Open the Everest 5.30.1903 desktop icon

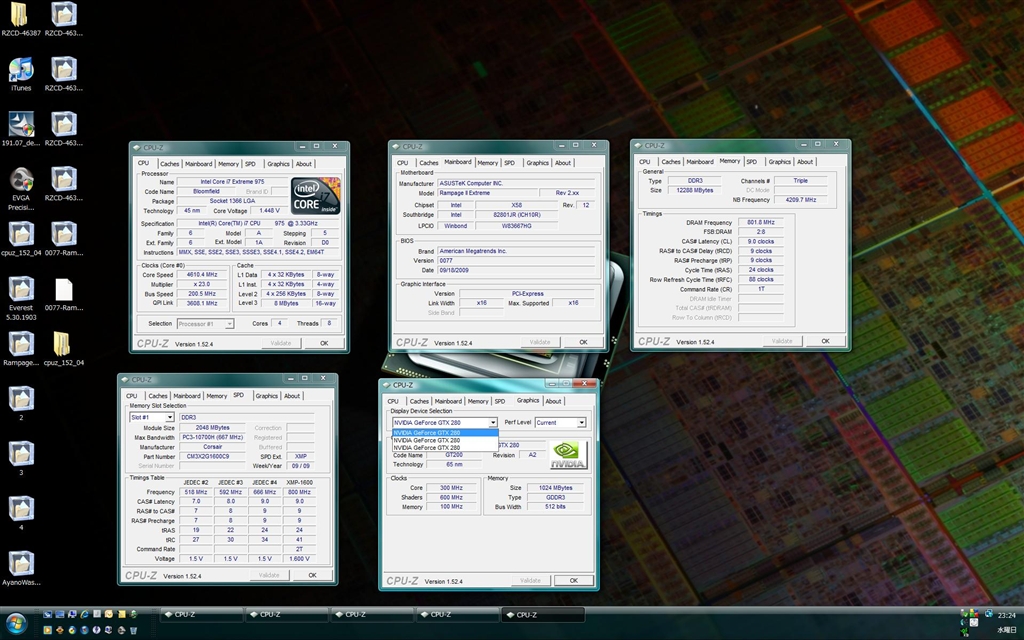[21, 288]
